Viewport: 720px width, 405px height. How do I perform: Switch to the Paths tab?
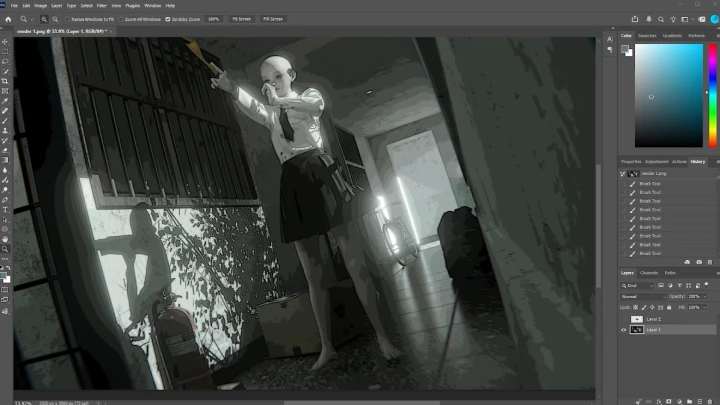point(670,273)
